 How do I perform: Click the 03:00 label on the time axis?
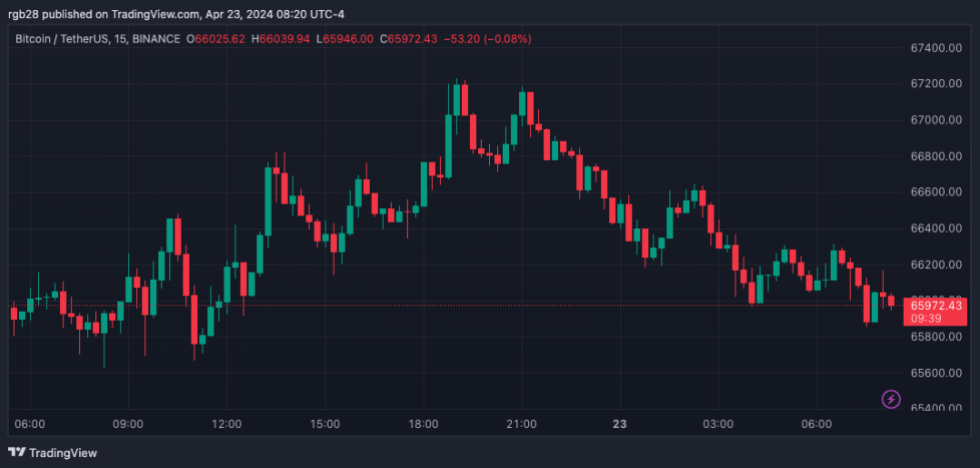(718, 424)
